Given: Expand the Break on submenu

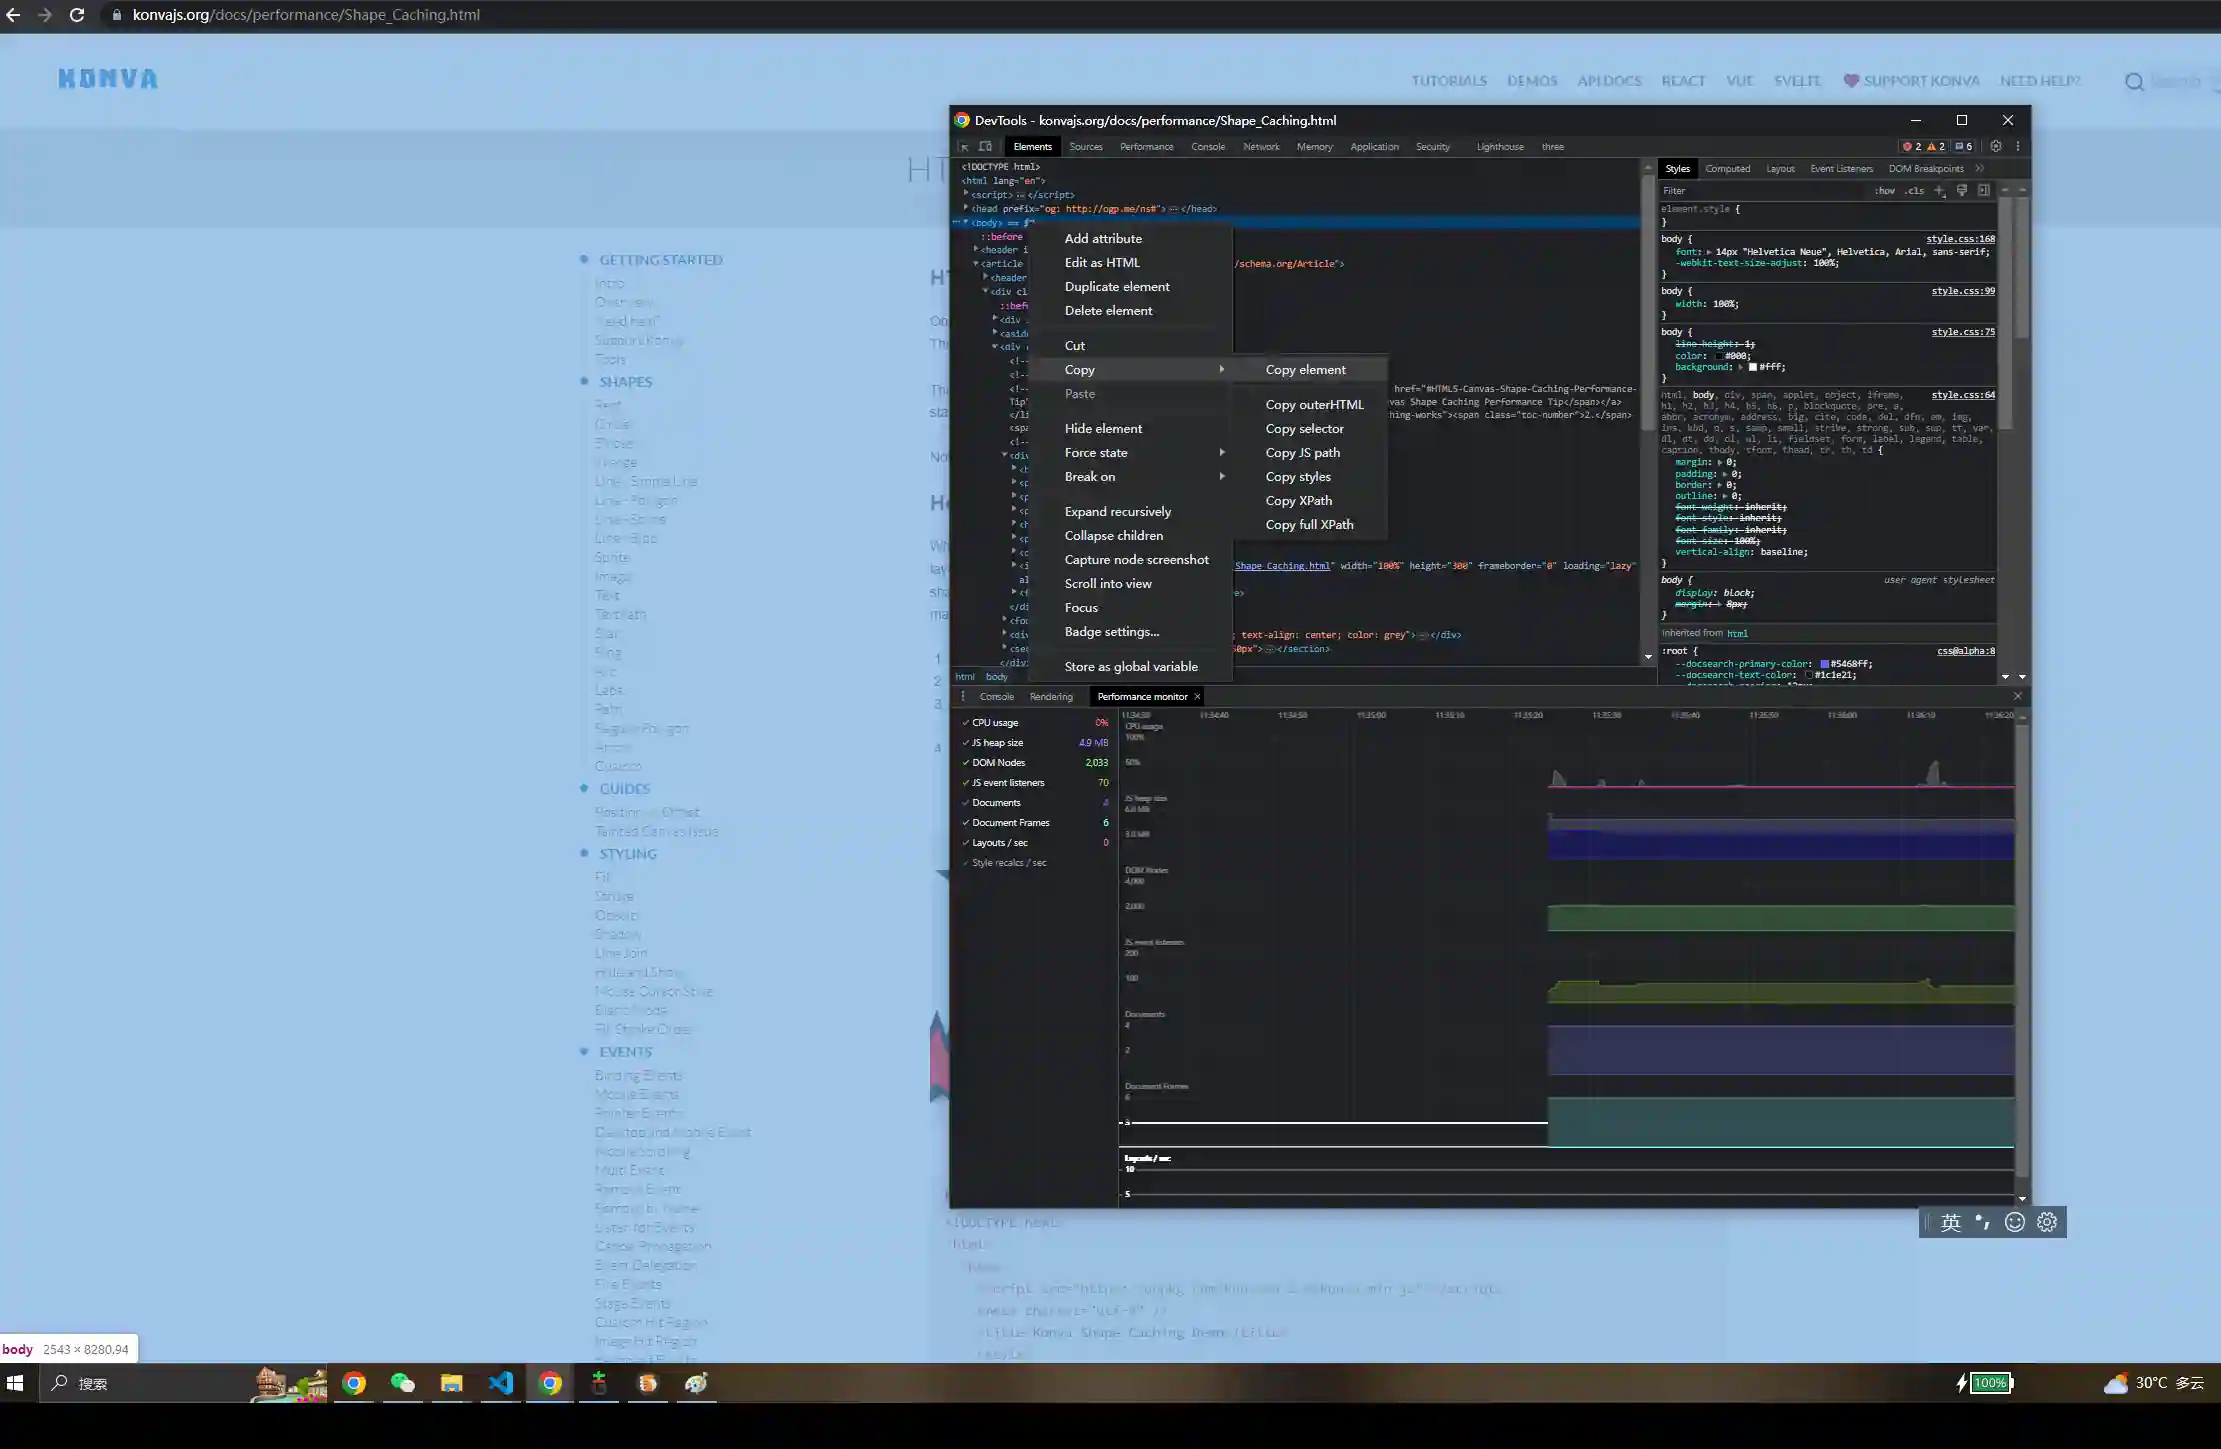Looking at the screenshot, I should click(1222, 476).
